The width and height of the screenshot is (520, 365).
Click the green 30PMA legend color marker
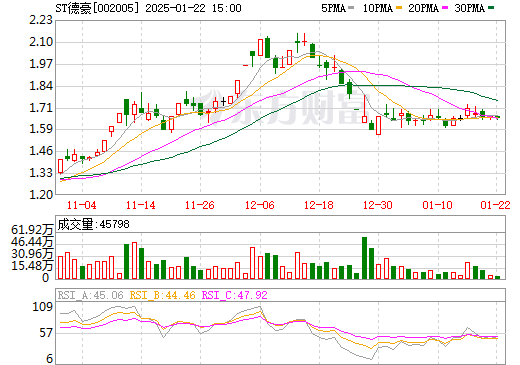491,8
